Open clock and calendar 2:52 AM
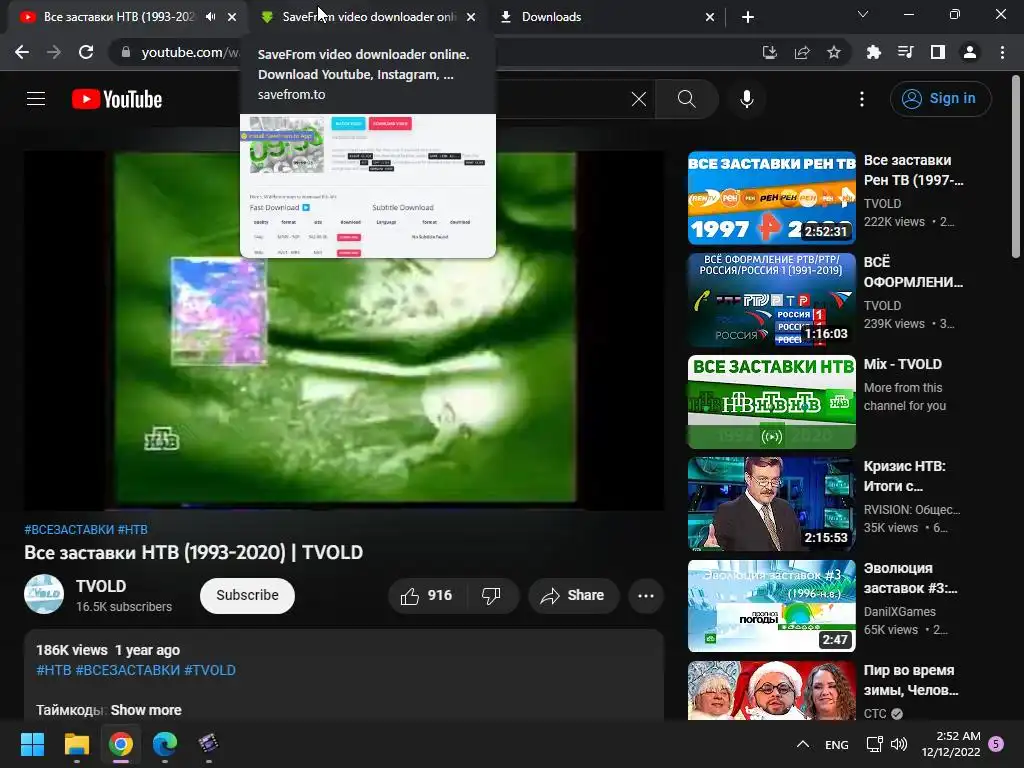1024x768 pixels. tap(951, 744)
